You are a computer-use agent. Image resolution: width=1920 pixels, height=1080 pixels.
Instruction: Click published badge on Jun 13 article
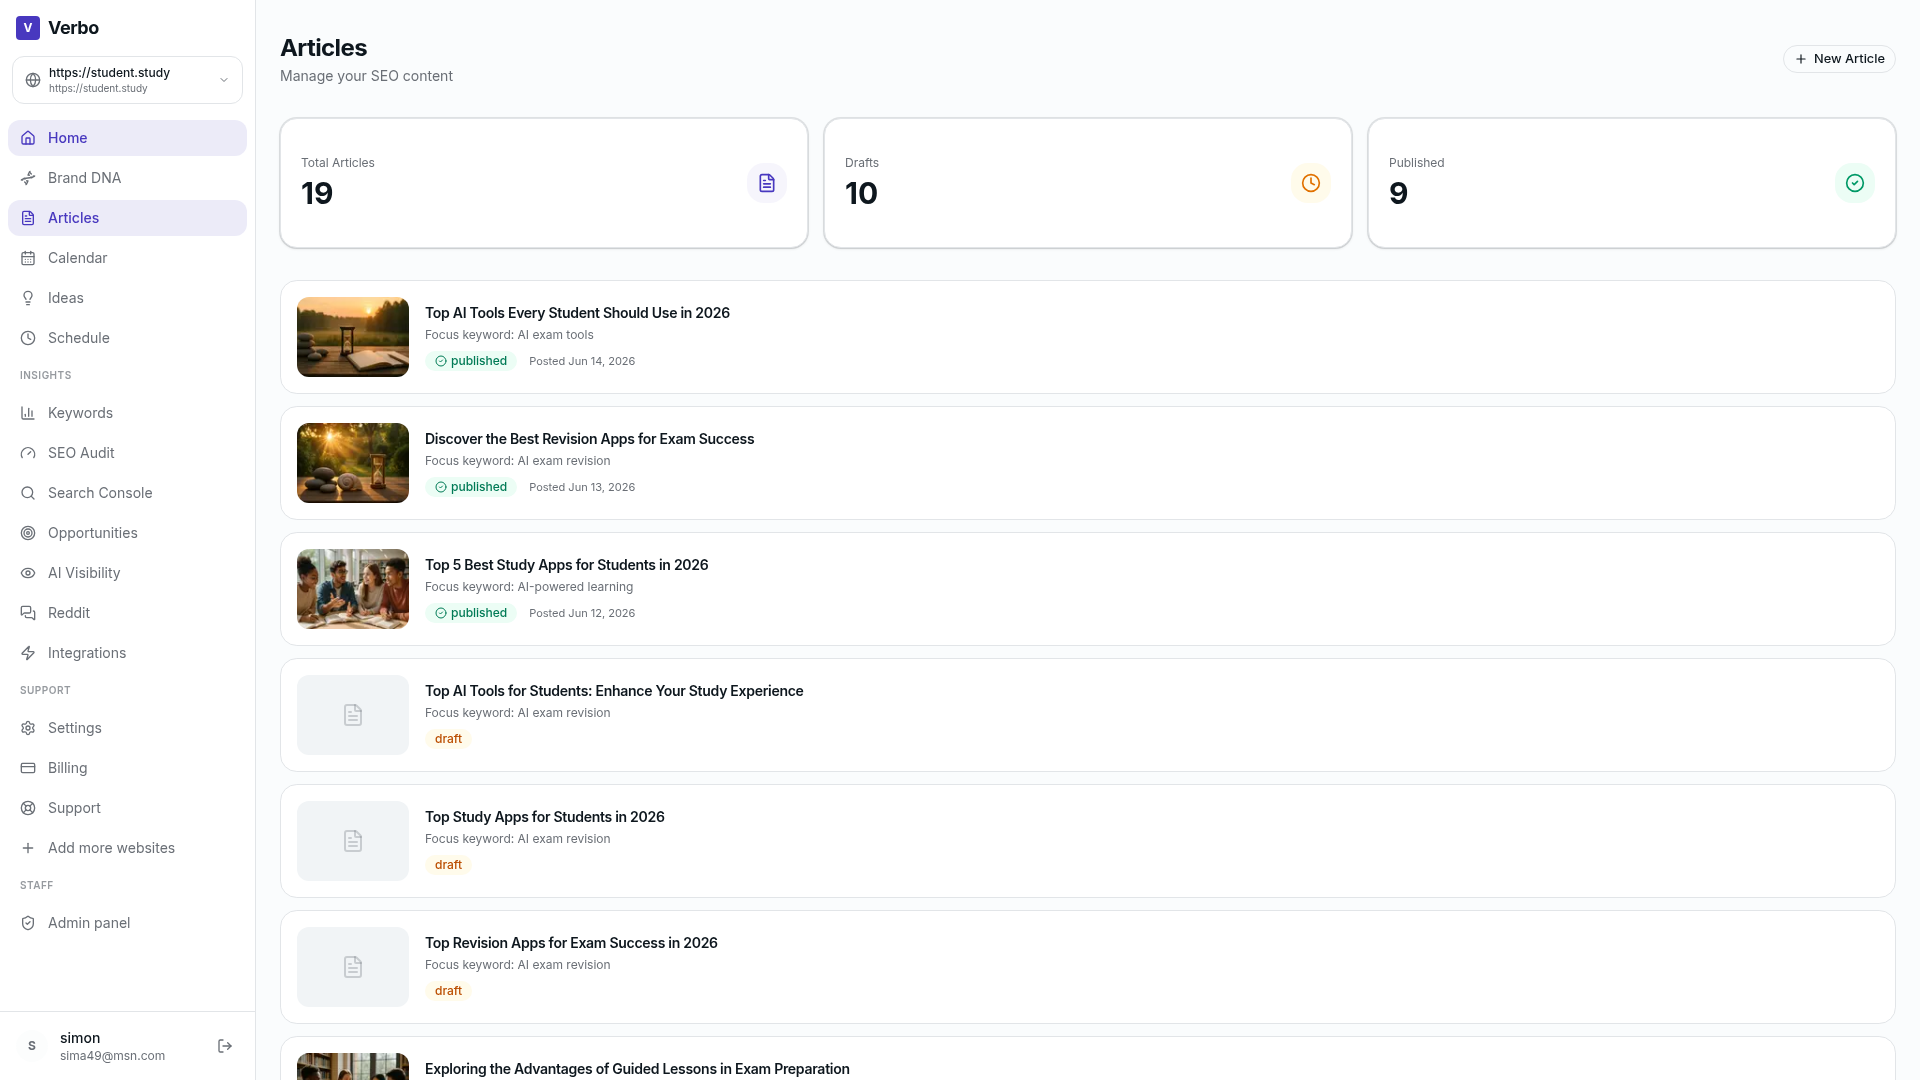coord(471,487)
